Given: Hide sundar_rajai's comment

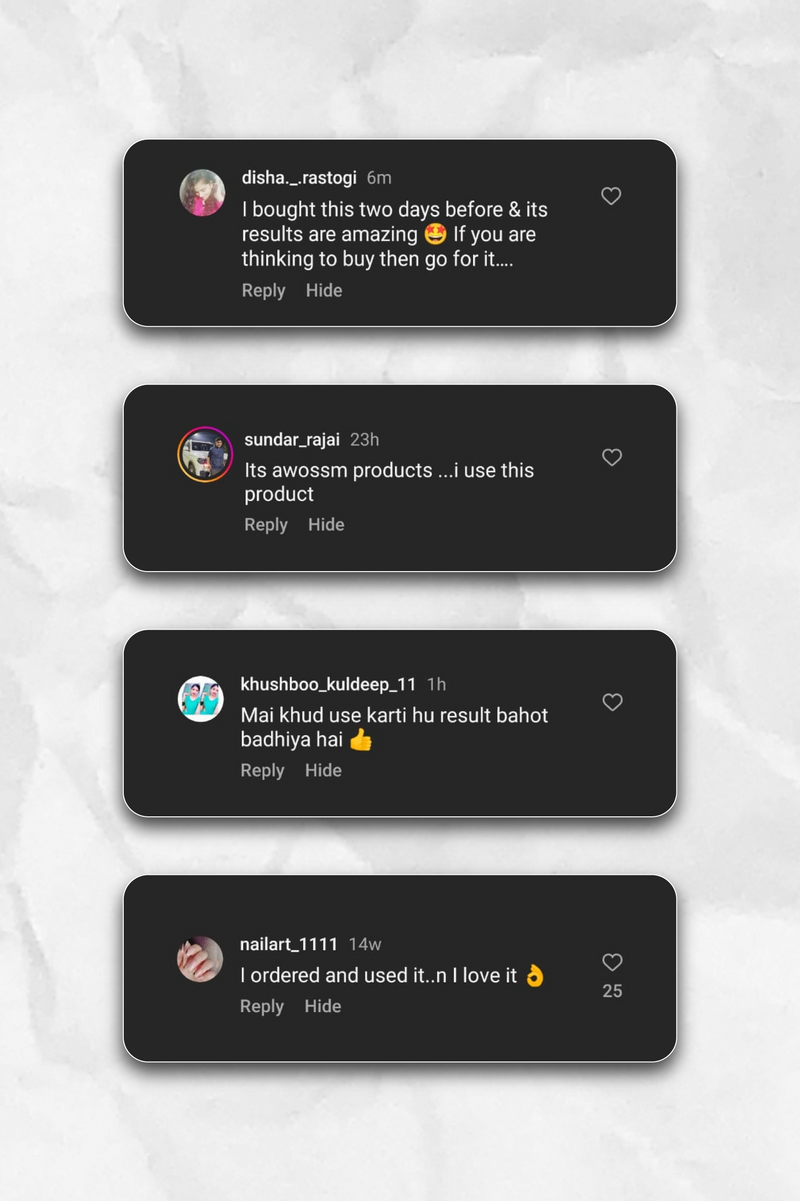Looking at the screenshot, I should [326, 525].
